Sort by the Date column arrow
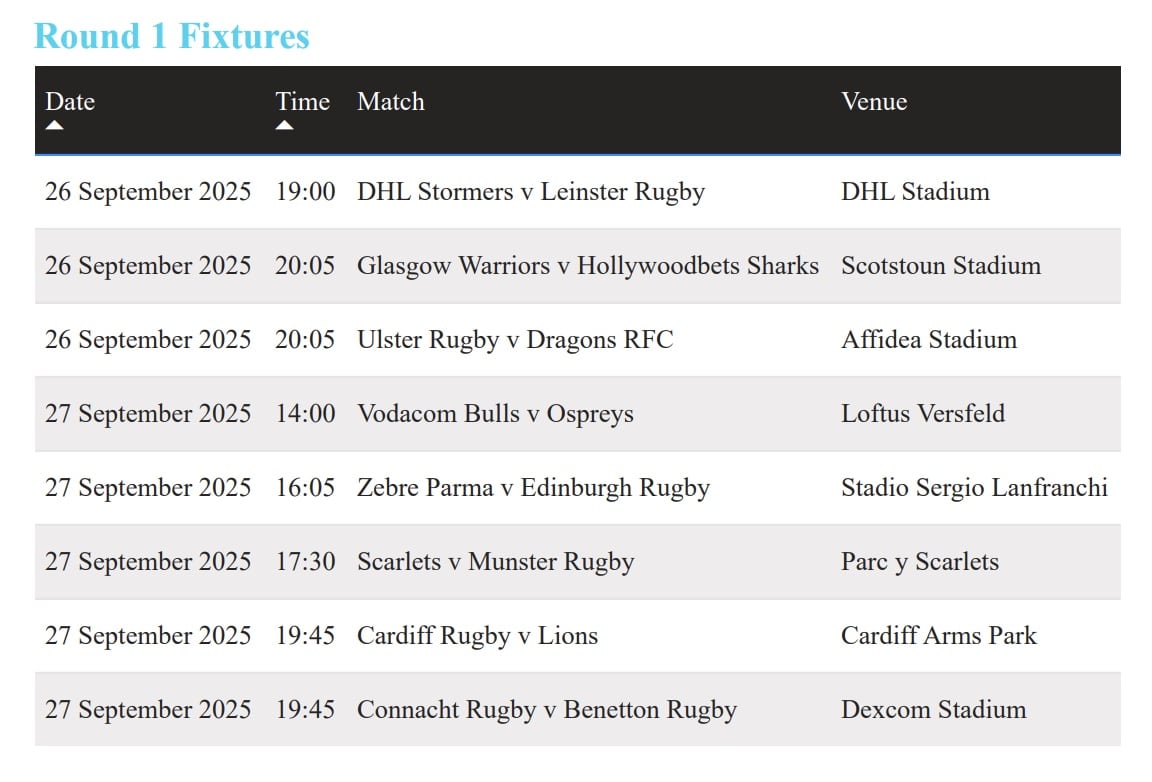This screenshot has width=1152, height=782. tap(54, 125)
